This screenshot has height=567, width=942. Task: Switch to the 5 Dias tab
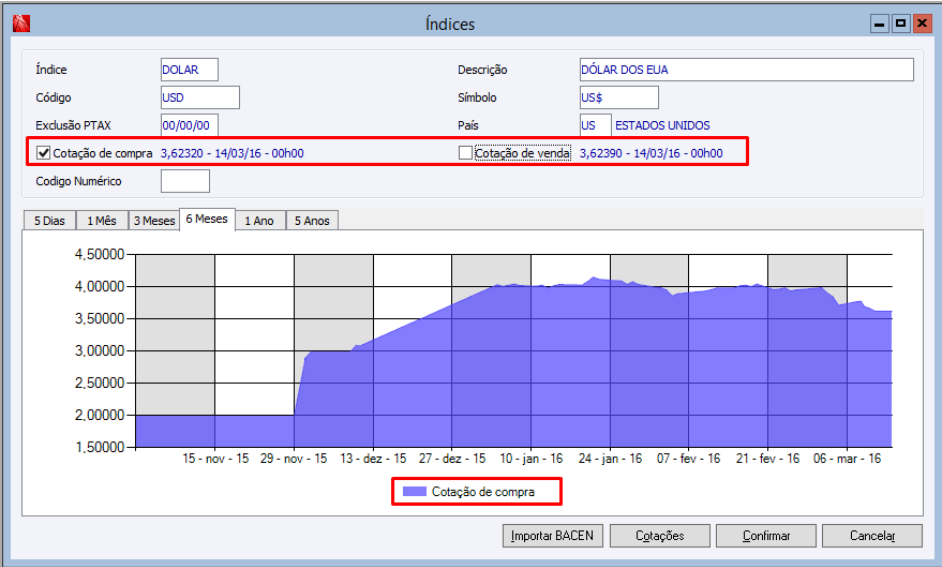49,220
